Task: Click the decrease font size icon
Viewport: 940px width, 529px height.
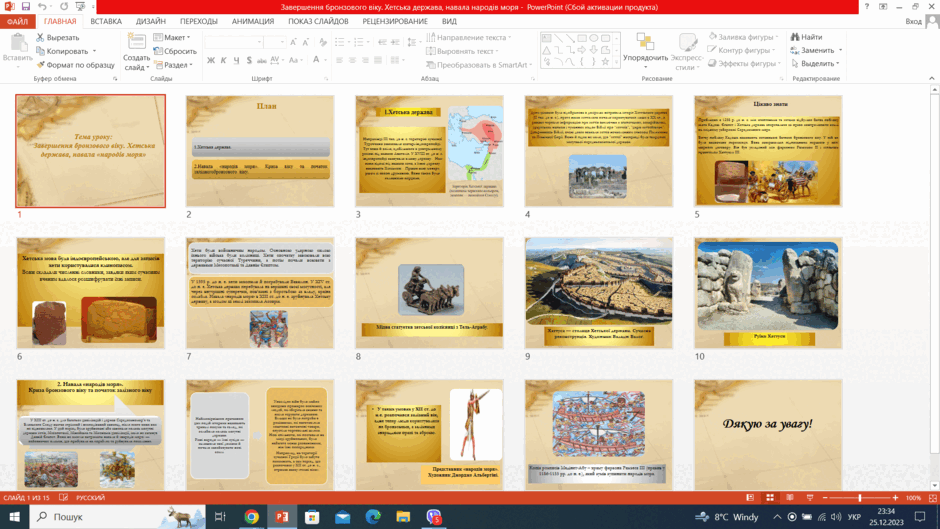Action: (x=306, y=42)
